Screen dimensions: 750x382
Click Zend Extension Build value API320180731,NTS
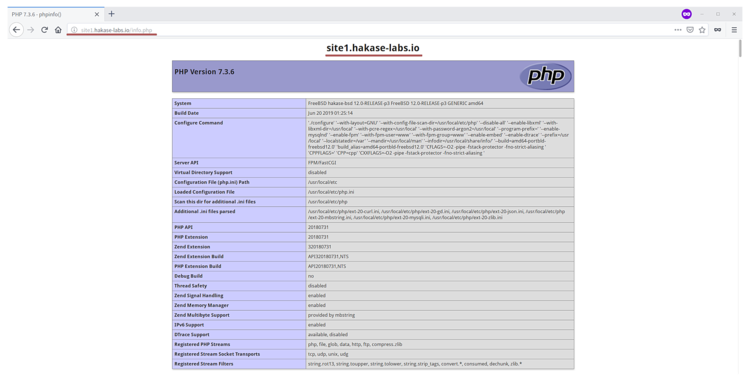coord(328,257)
